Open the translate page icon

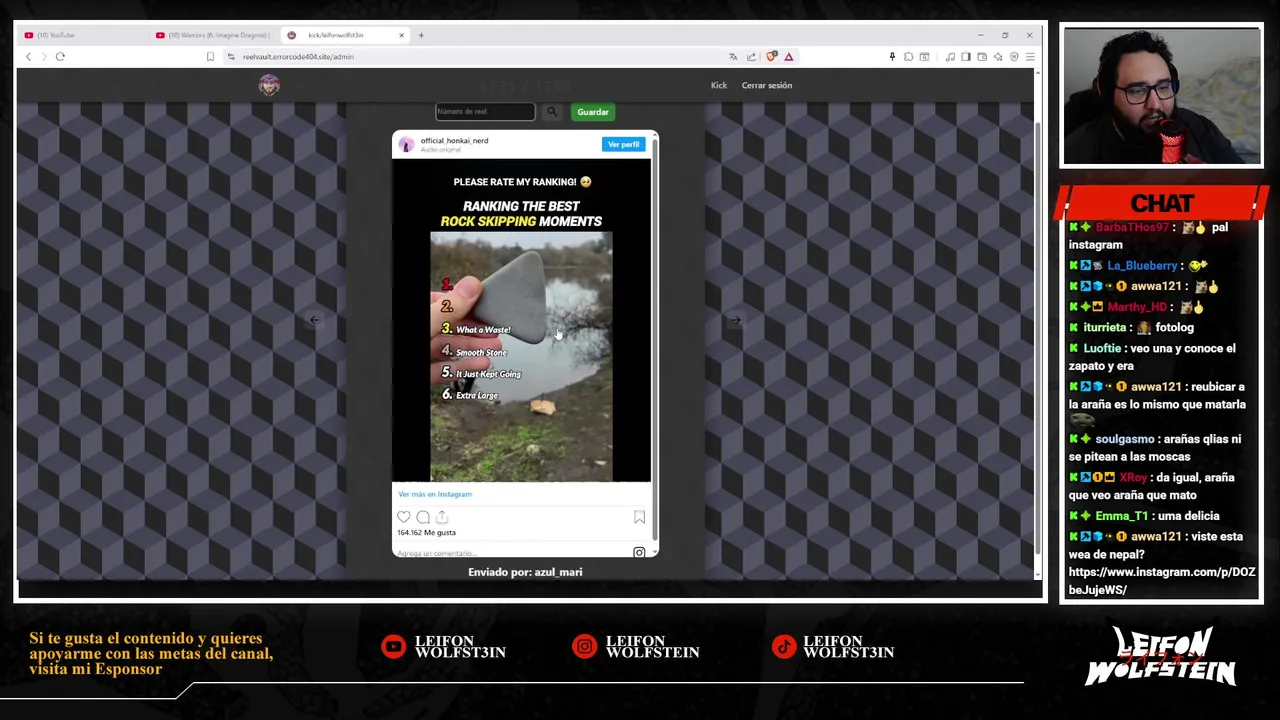(733, 57)
